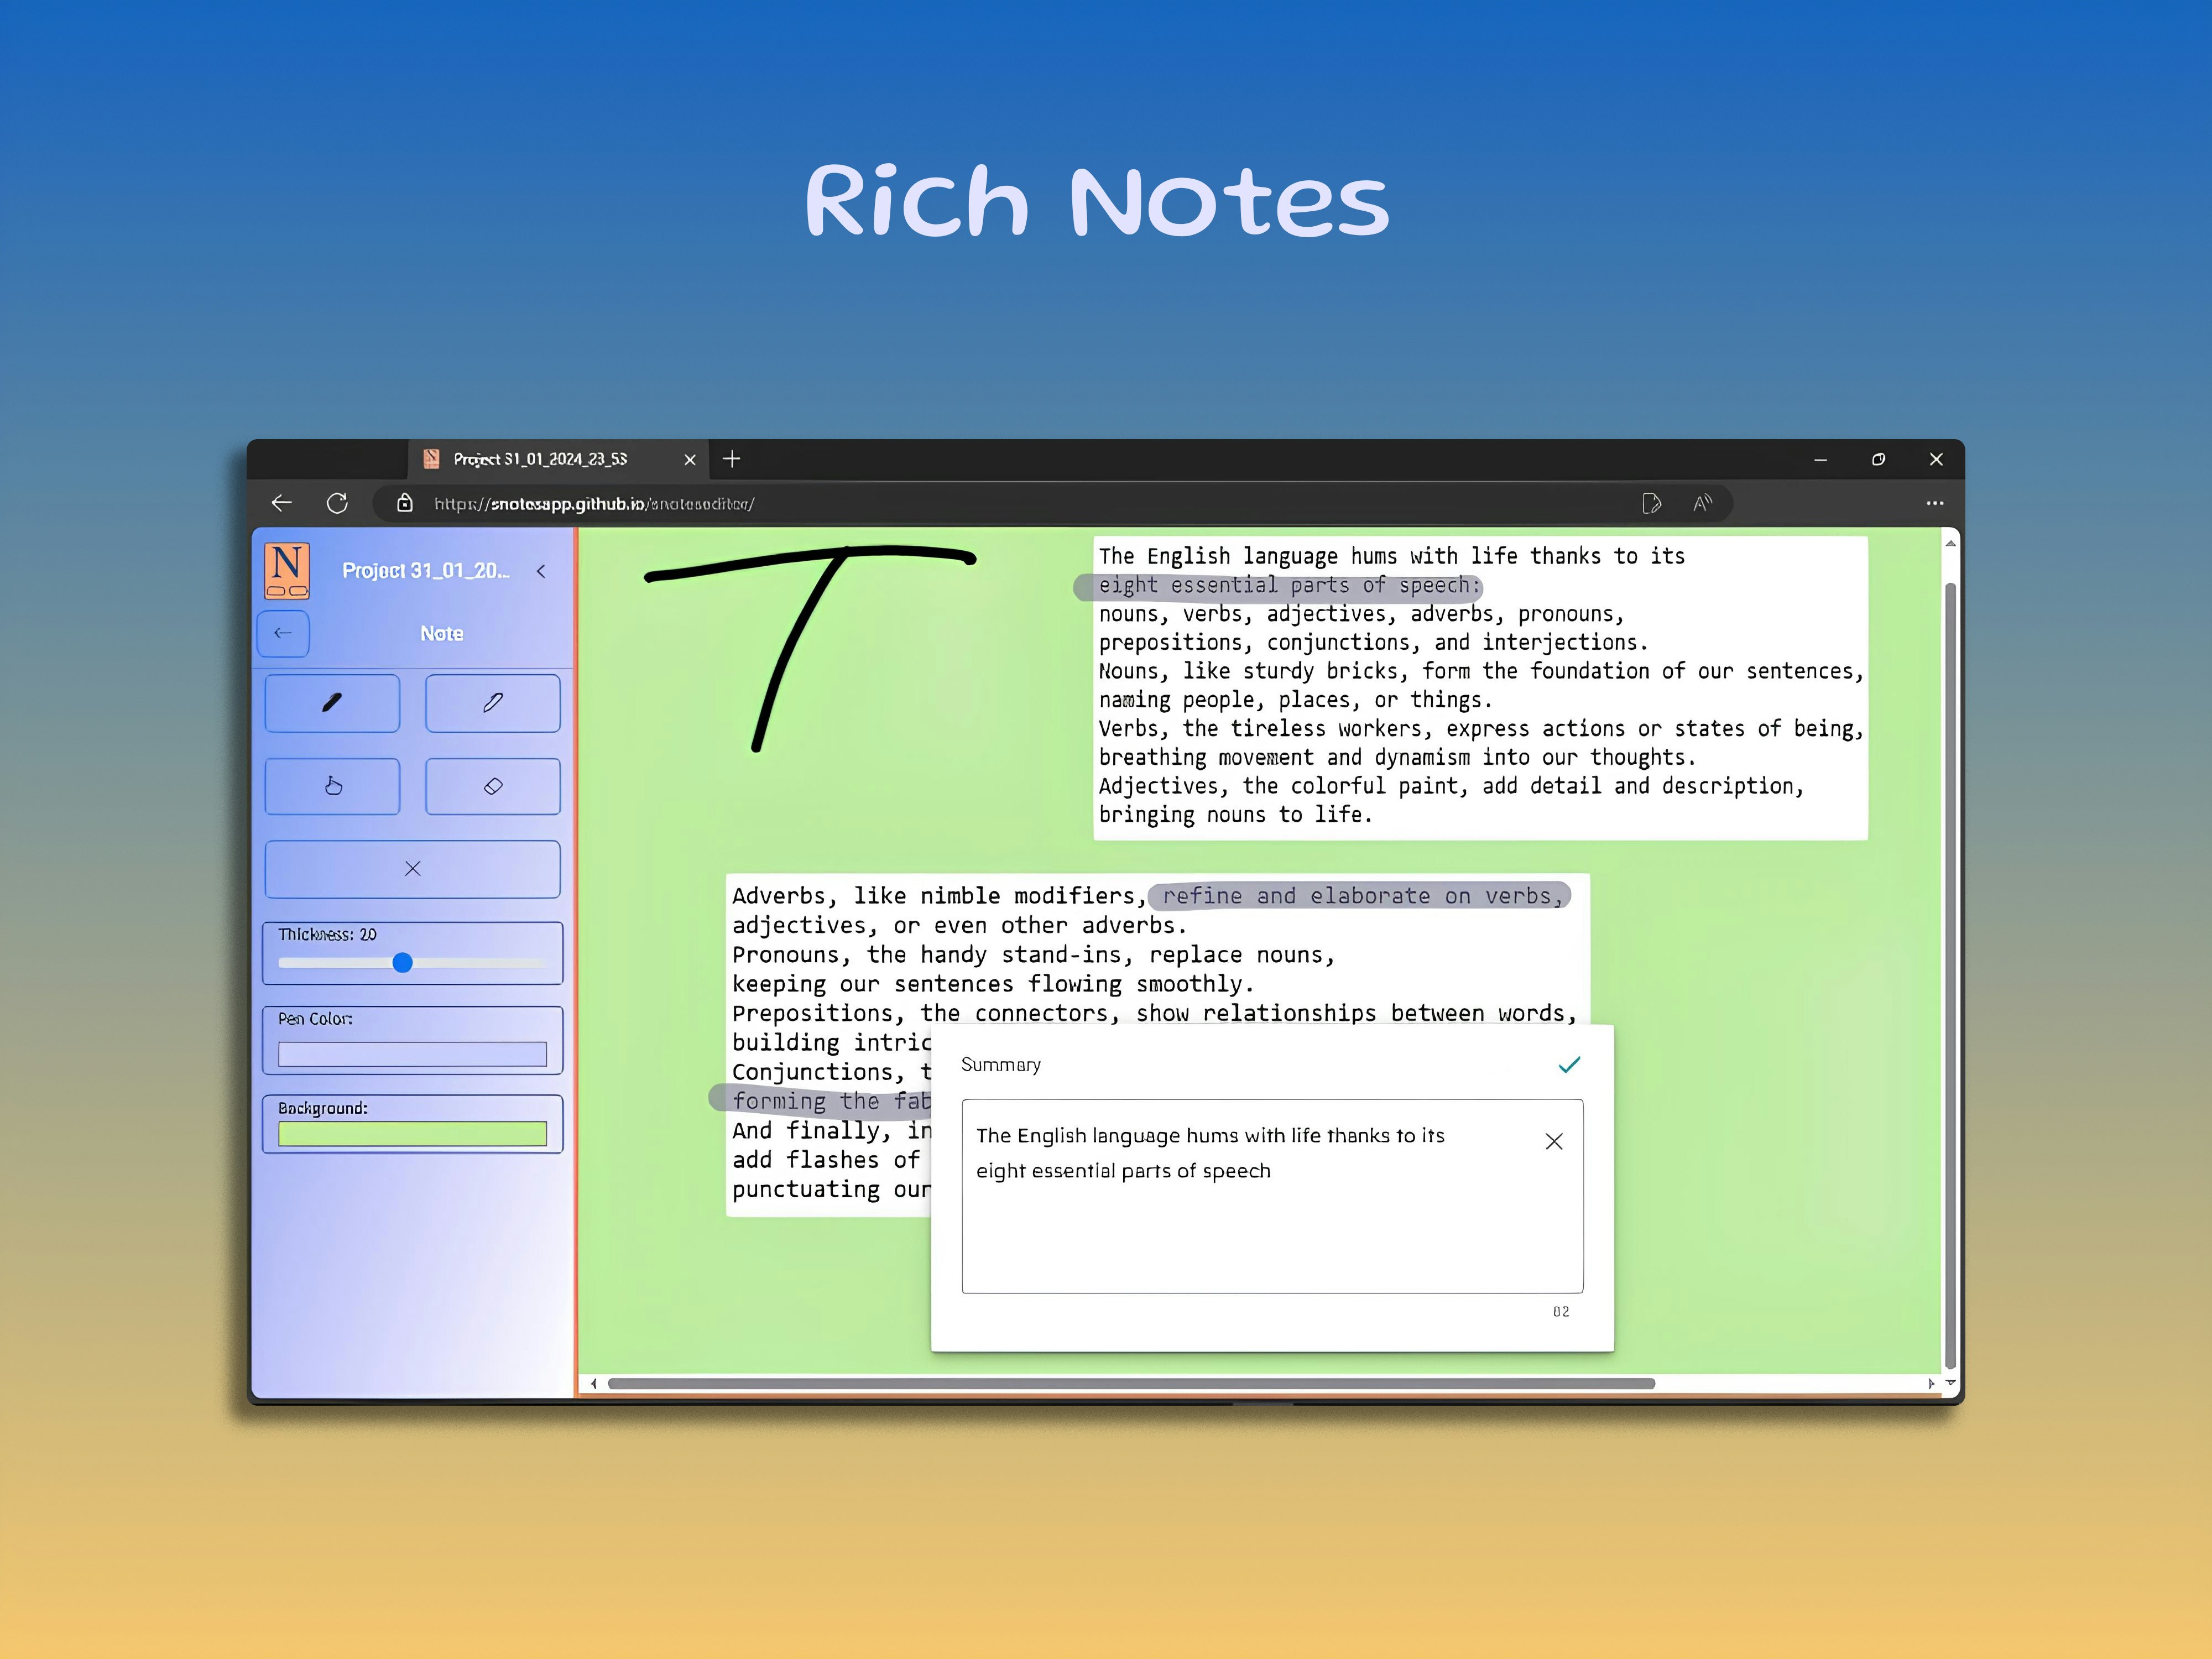Click the horizontal scrollbar thumb
2212x1659 pixels.
click(1131, 1384)
